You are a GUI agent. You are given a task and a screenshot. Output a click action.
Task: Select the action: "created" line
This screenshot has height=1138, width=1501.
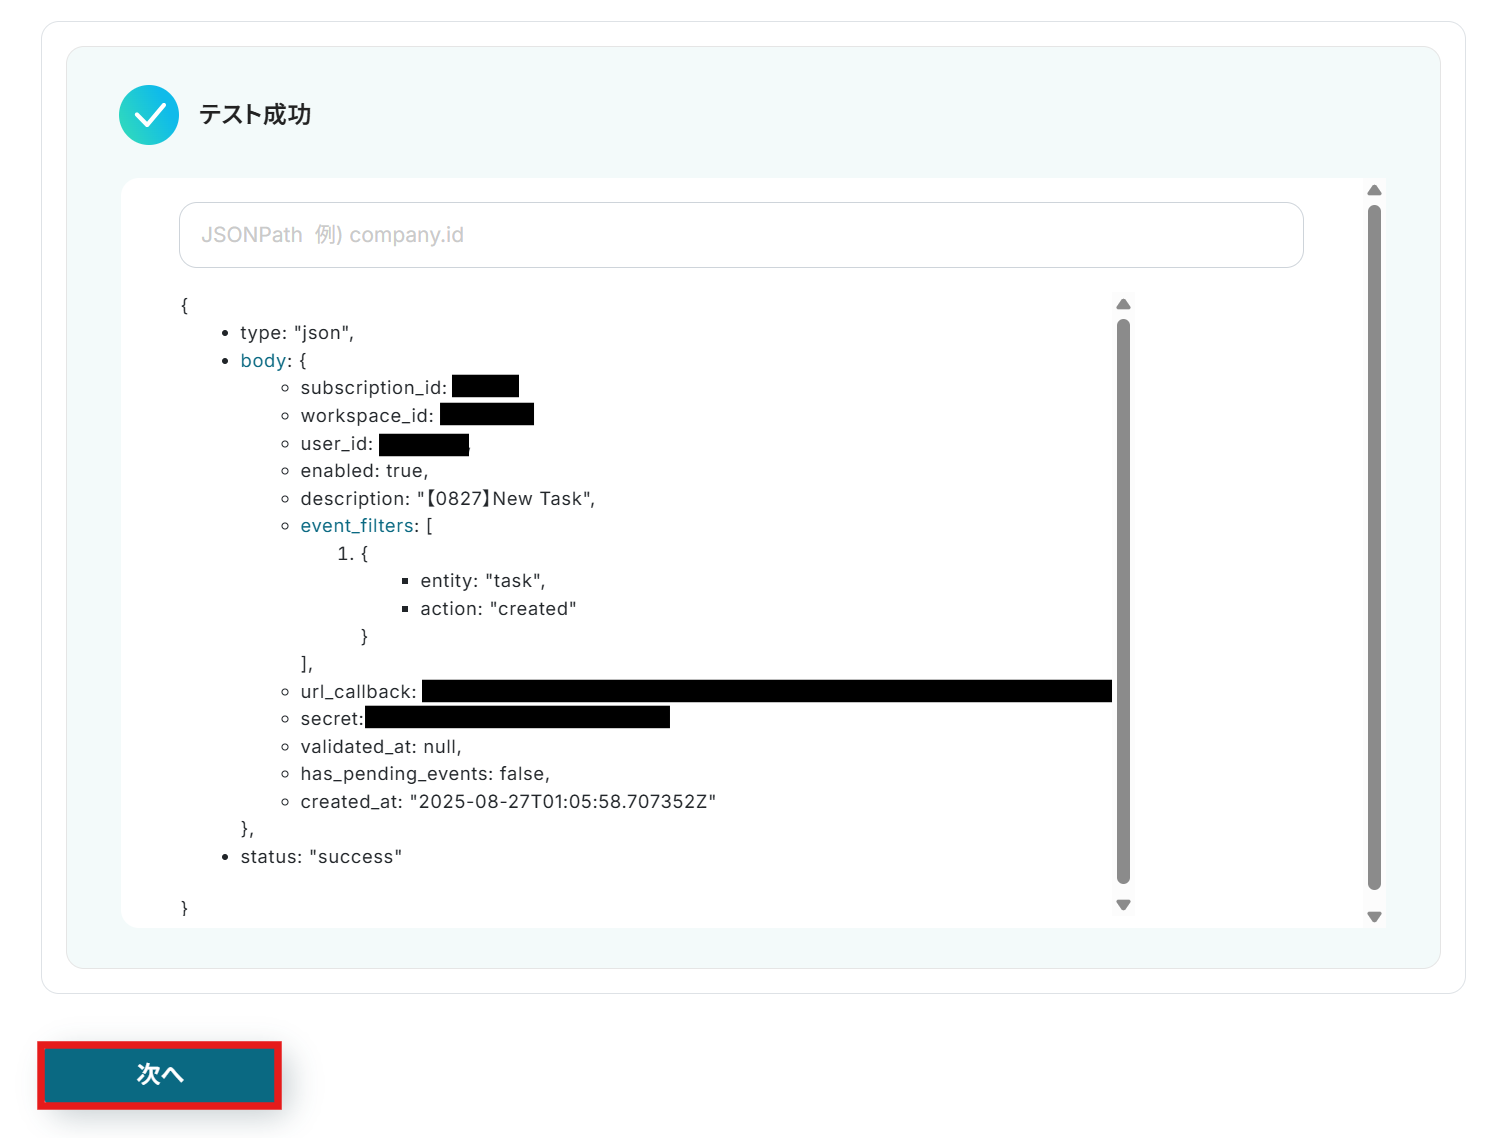coord(498,609)
